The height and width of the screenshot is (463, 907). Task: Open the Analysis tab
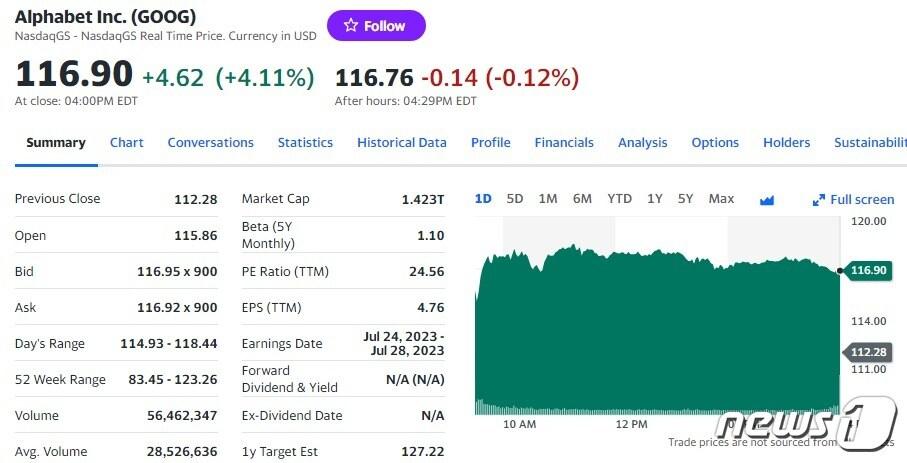[x=642, y=143]
